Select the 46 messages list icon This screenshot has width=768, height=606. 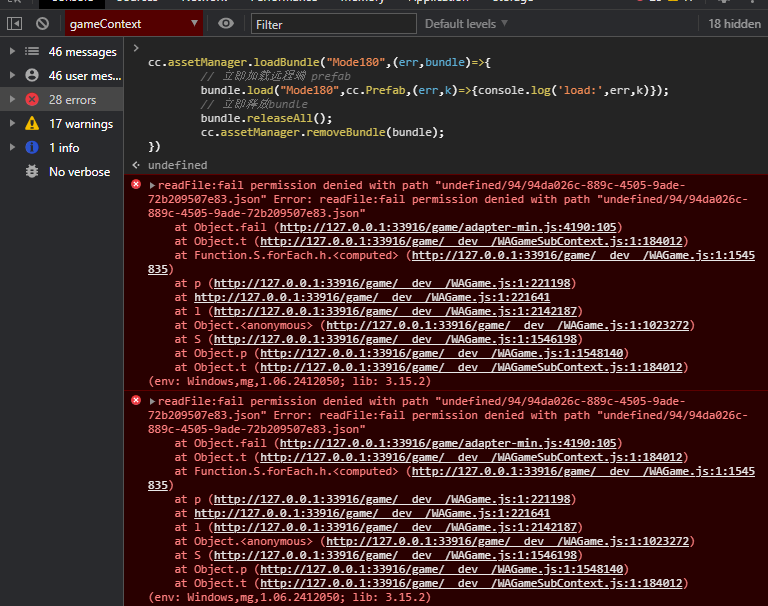pyautogui.click(x=32, y=51)
